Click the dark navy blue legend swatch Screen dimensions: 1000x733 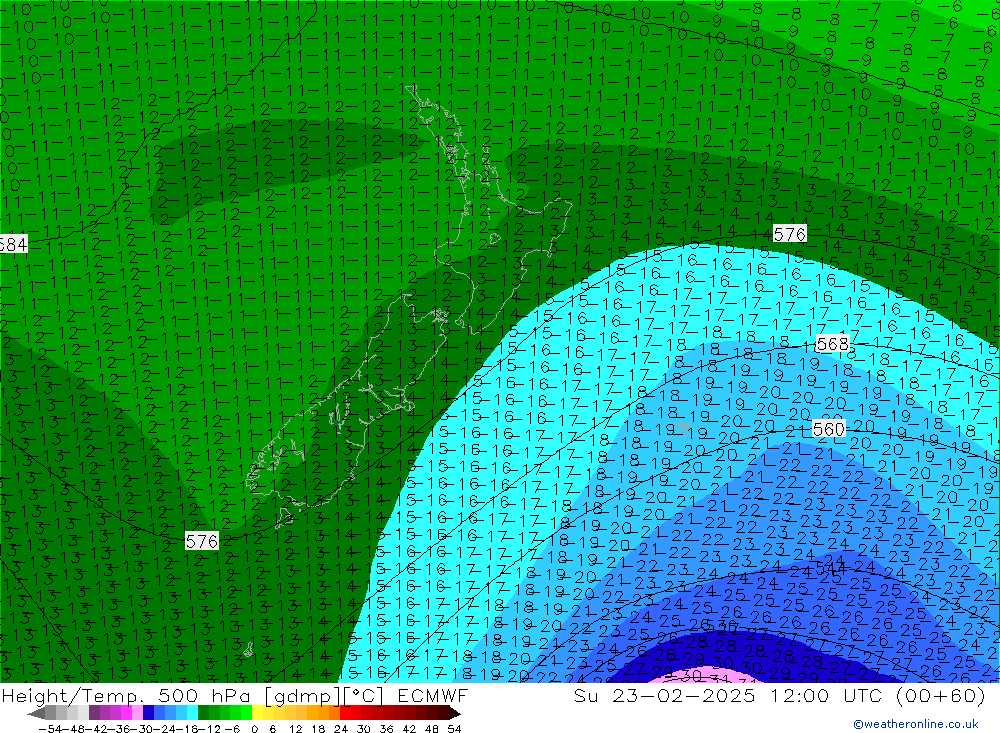click(149, 713)
